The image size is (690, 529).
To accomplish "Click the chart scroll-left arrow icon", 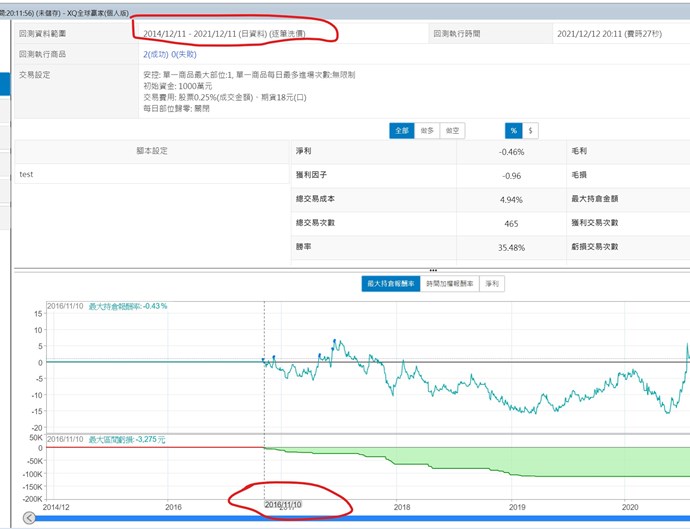I will click(29, 517).
